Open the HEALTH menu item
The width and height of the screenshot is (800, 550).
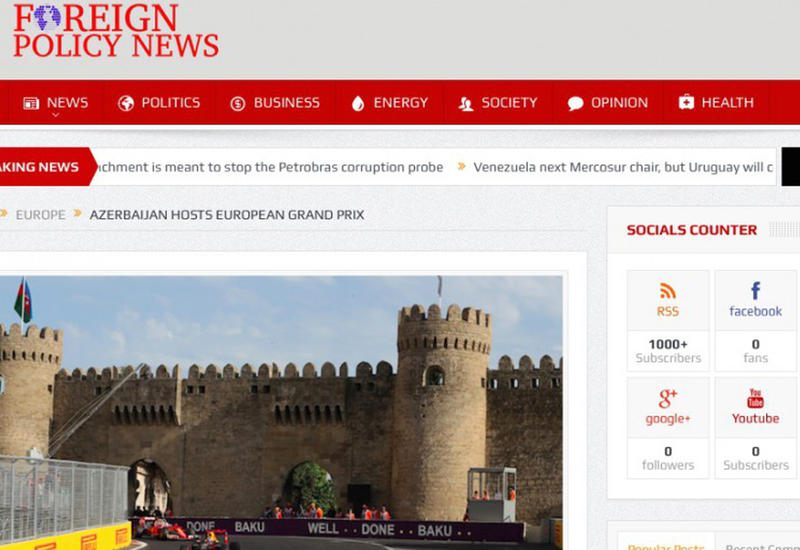[727, 102]
